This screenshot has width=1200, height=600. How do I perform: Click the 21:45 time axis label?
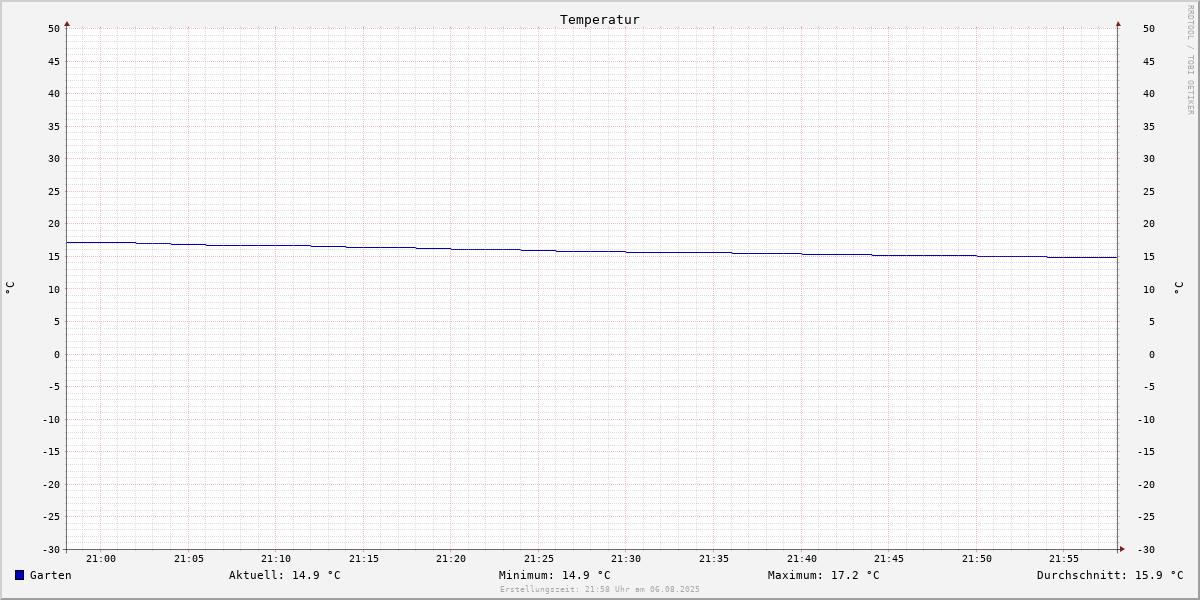click(889, 559)
